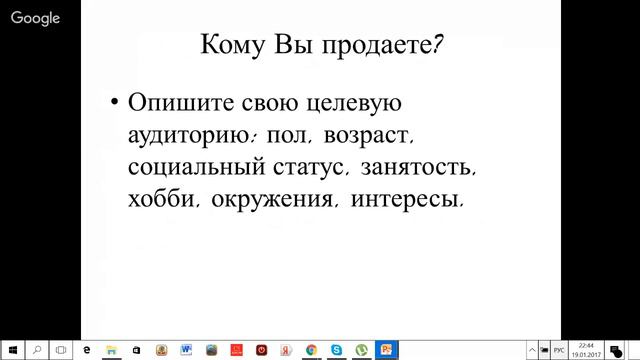Viewport: 640px width, 360px height.
Task: Open the clock showing 22:44
Action: click(x=586, y=350)
